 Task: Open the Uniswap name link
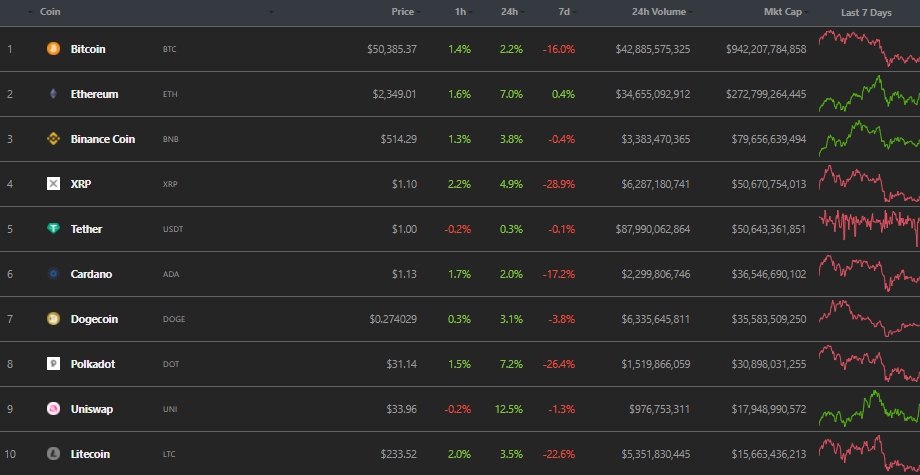point(93,409)
